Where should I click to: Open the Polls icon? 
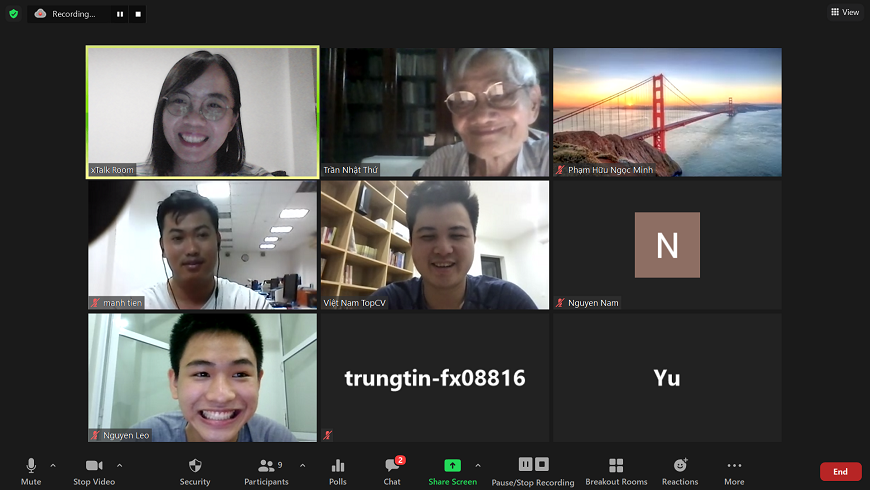point(338,466)
